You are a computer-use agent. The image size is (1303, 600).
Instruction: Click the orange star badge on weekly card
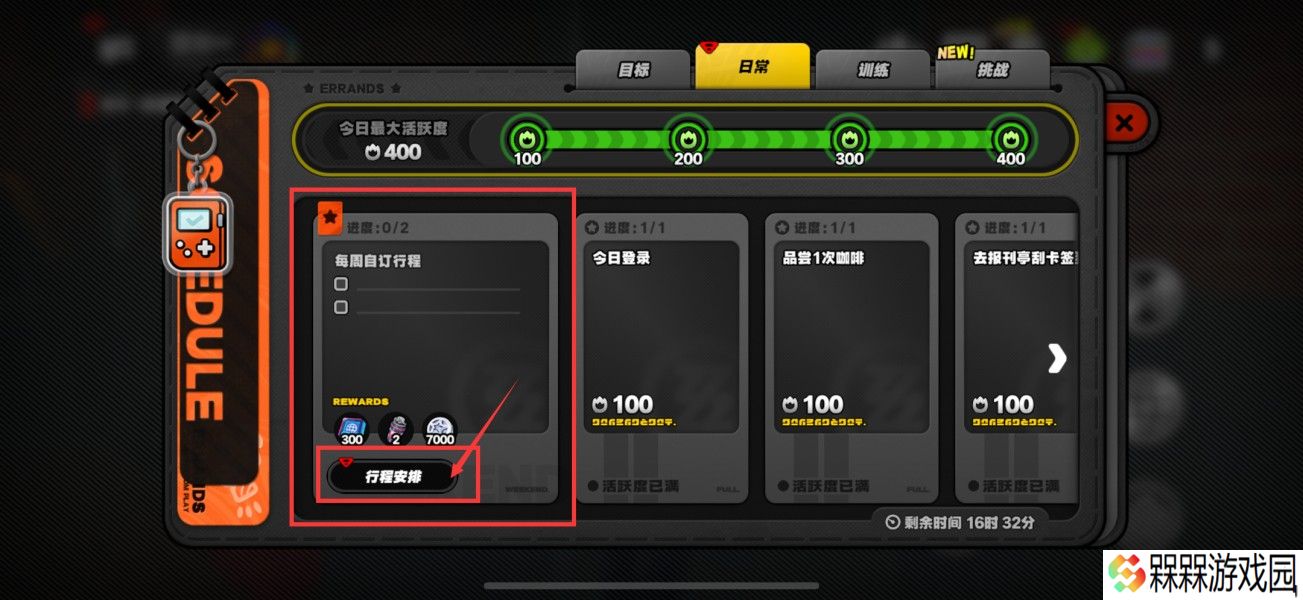tap(330, 216)
